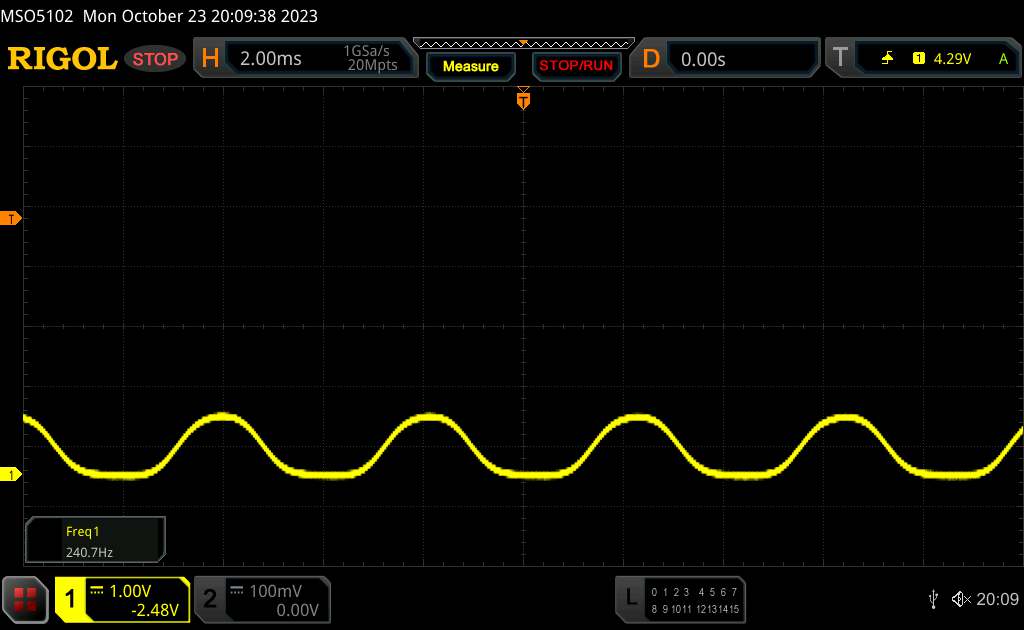The width and height of the screenshot is (1024, 630).
Task: Open the 1GSa/s 20Mpts acquisition settings
Action: click(369, 59)
